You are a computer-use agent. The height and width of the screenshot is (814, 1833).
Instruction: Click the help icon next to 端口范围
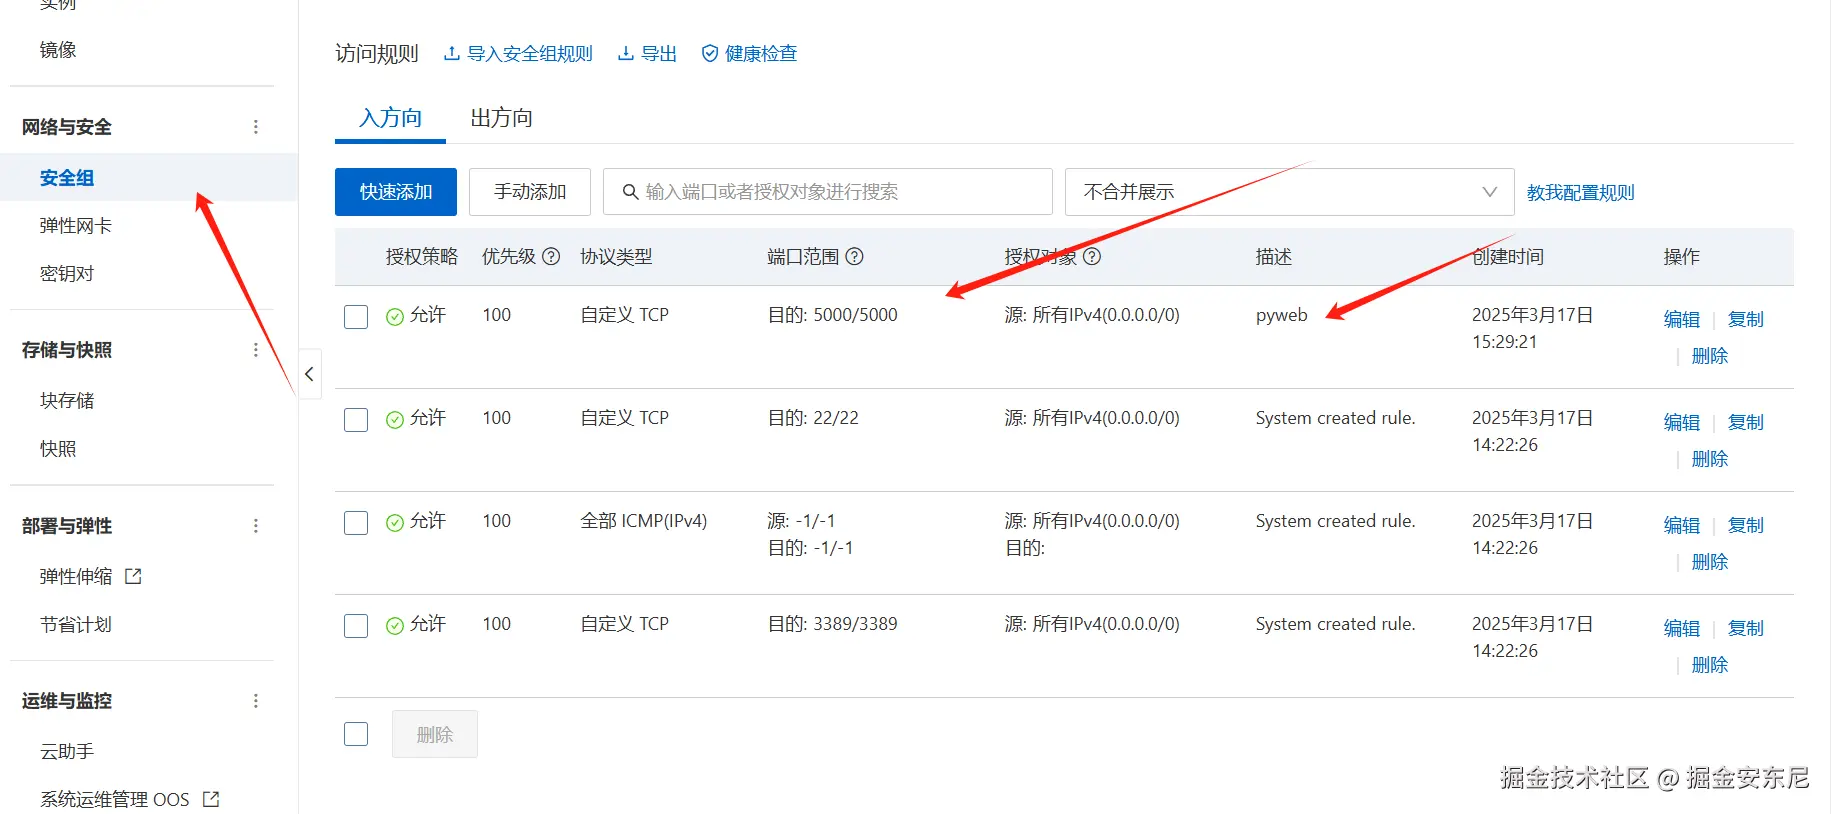click(x=854, y=257)
